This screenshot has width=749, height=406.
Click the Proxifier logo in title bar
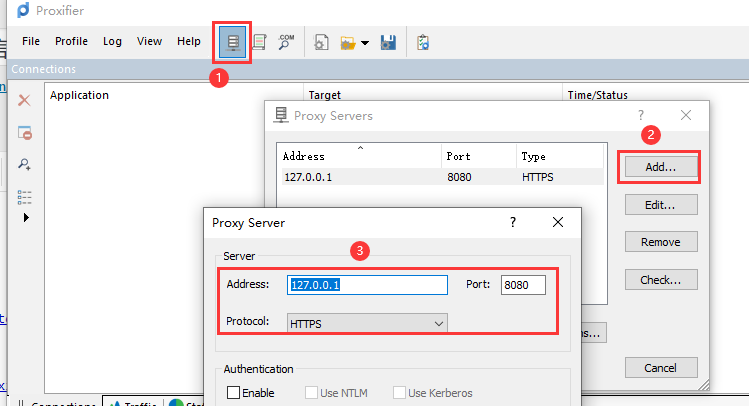23,10
